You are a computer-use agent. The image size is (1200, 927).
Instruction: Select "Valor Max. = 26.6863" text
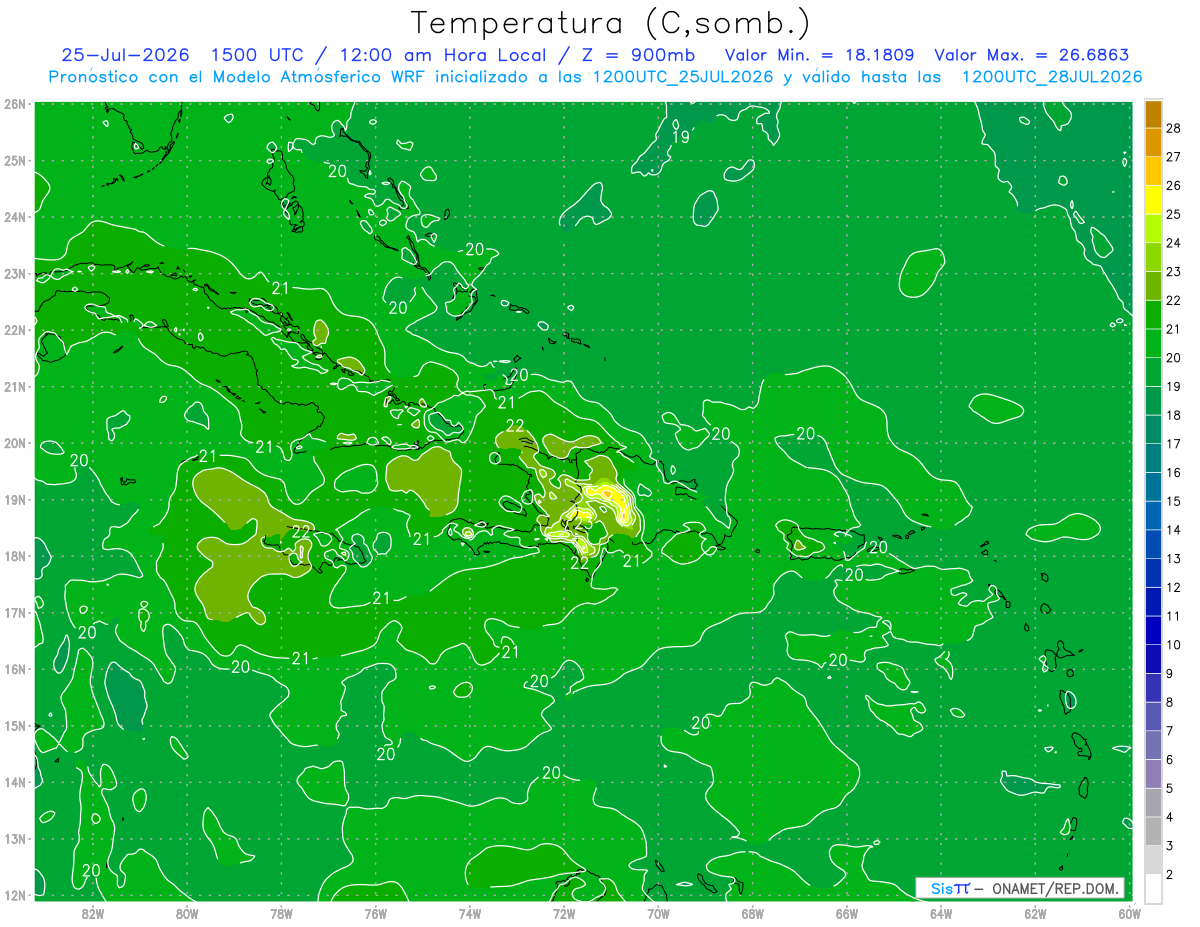[1032, 55]
